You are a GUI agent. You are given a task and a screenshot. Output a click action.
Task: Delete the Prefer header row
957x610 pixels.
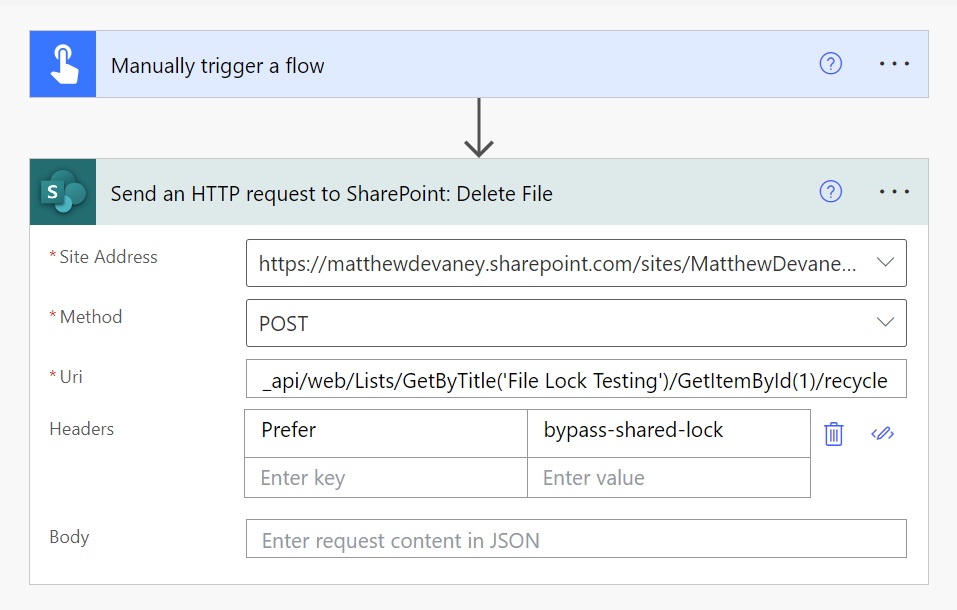pos(834,434)
